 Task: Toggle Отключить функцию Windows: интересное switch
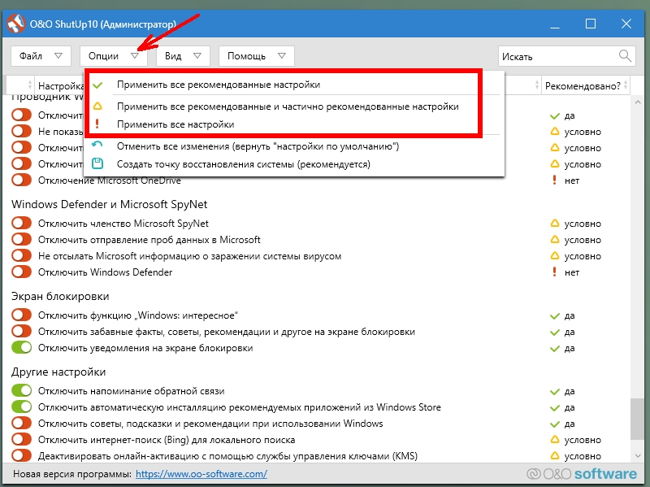click(x=22, y=315)
